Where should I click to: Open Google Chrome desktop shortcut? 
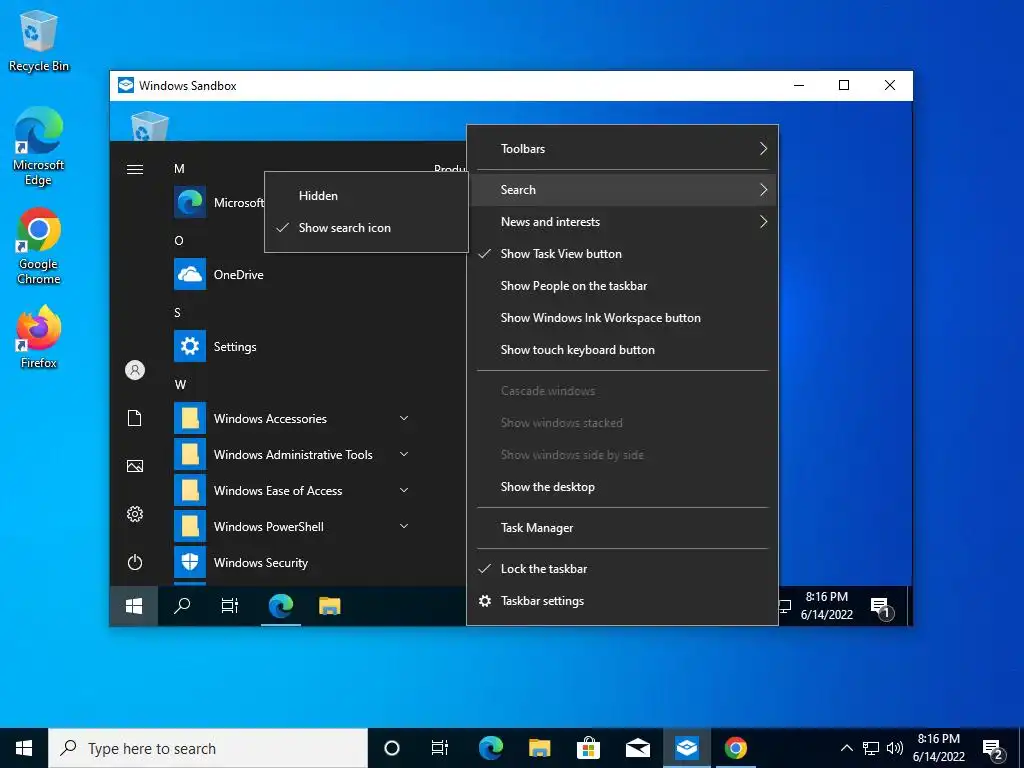39,246
